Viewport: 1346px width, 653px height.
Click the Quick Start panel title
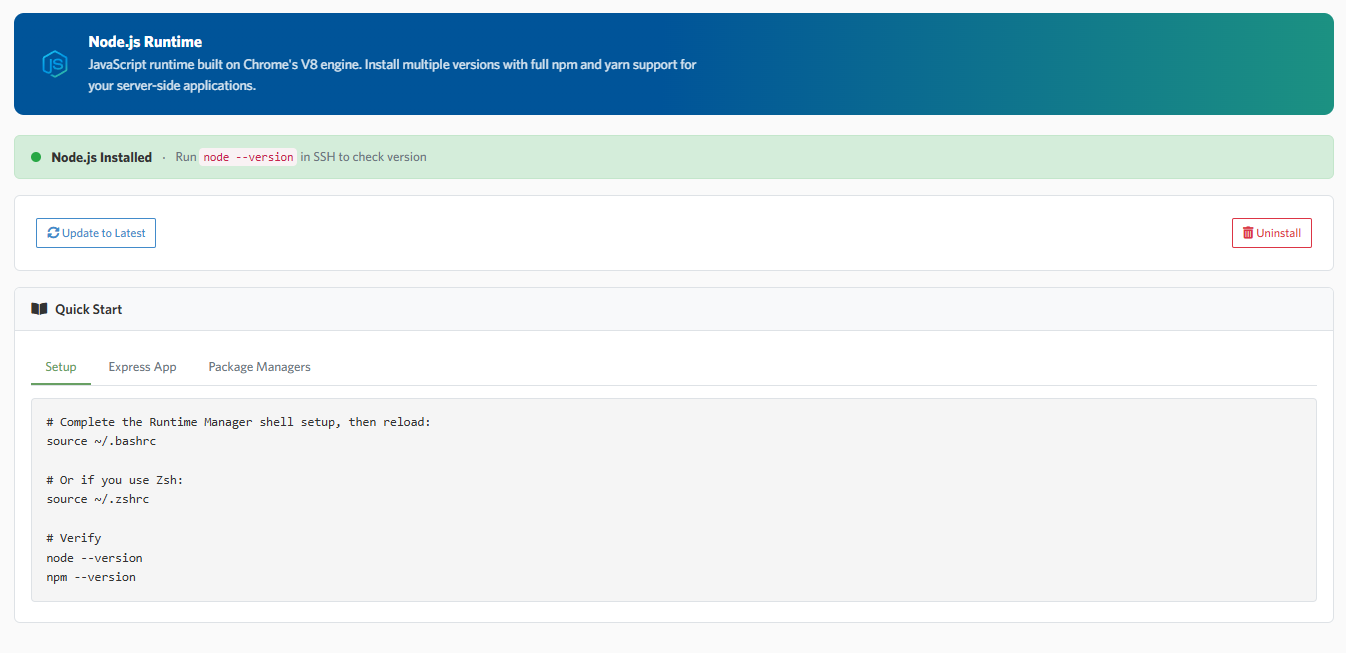click(89, 309)
